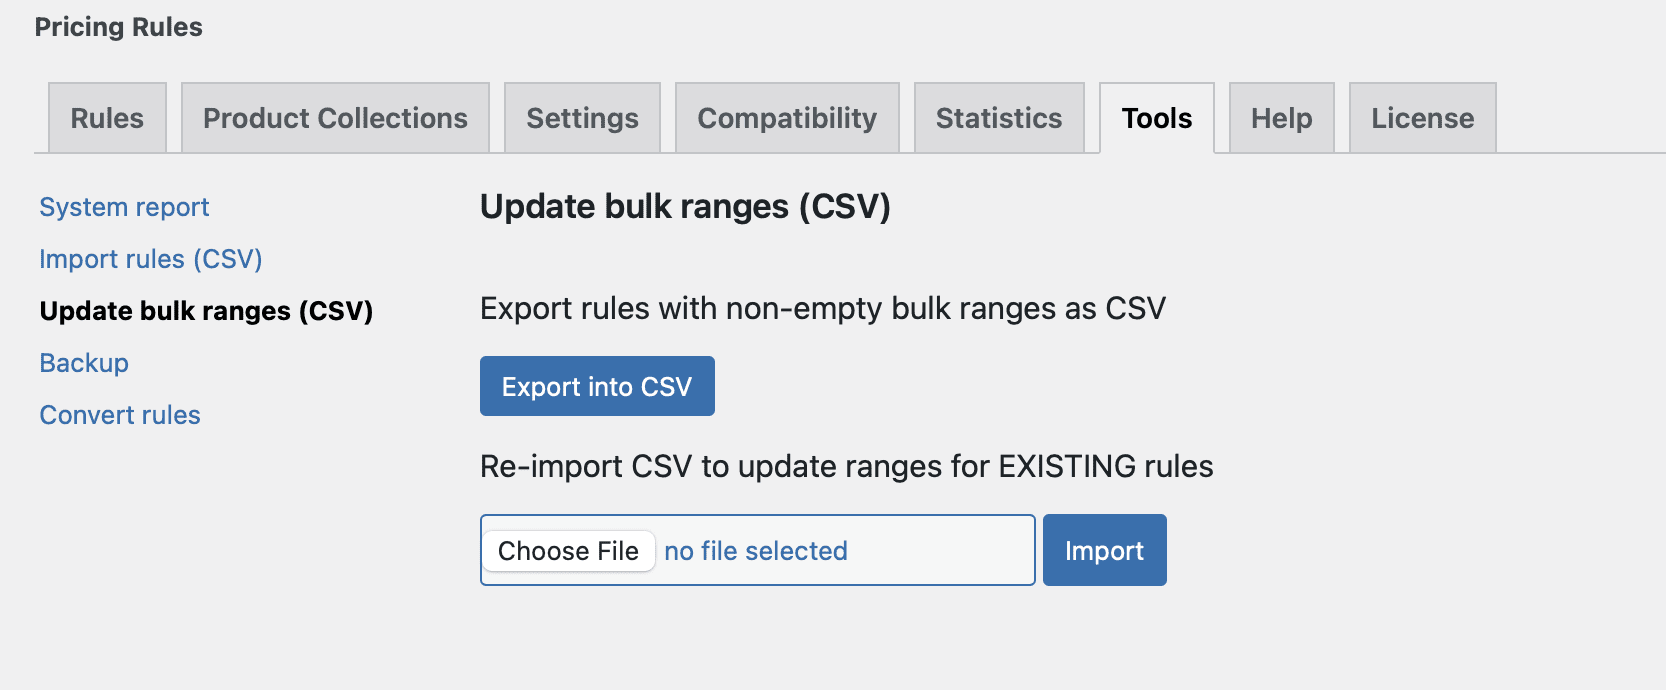Image resolution: width=1666 pixels, height=690 pixels.
Task: Click the 'Re-import CSV to update ranges' text
Action: click(x=846, y=466)
